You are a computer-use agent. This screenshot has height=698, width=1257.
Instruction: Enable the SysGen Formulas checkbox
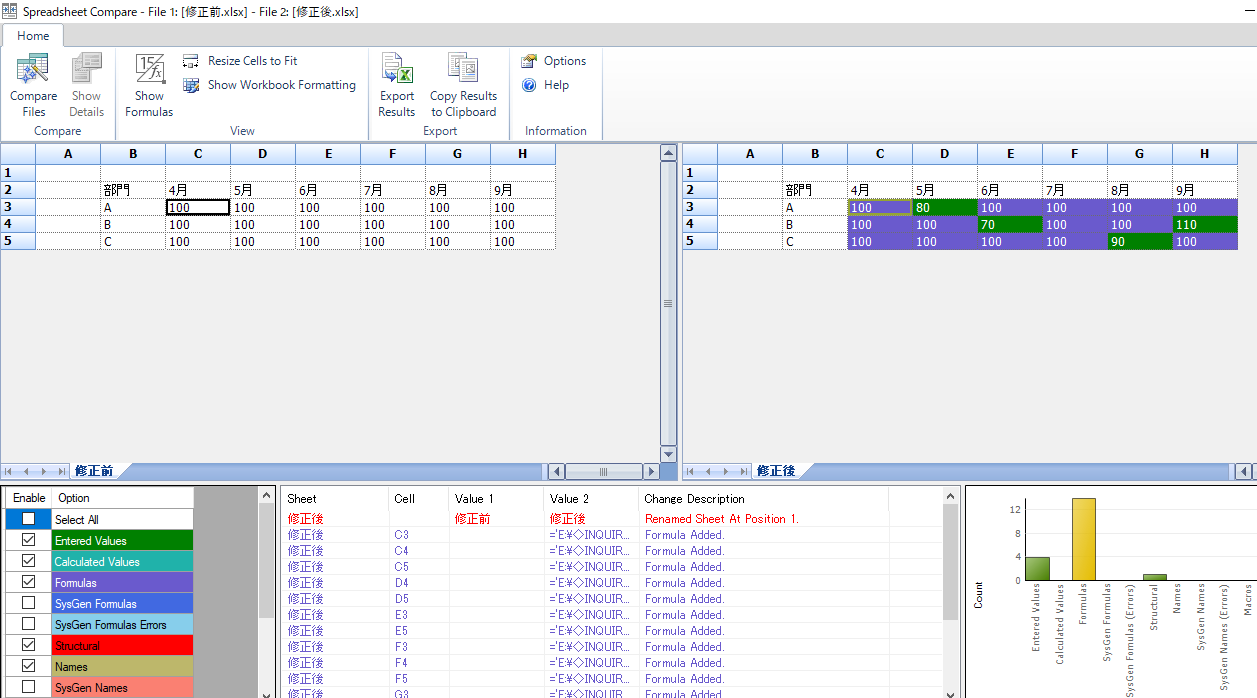click(x=28, y=603)
